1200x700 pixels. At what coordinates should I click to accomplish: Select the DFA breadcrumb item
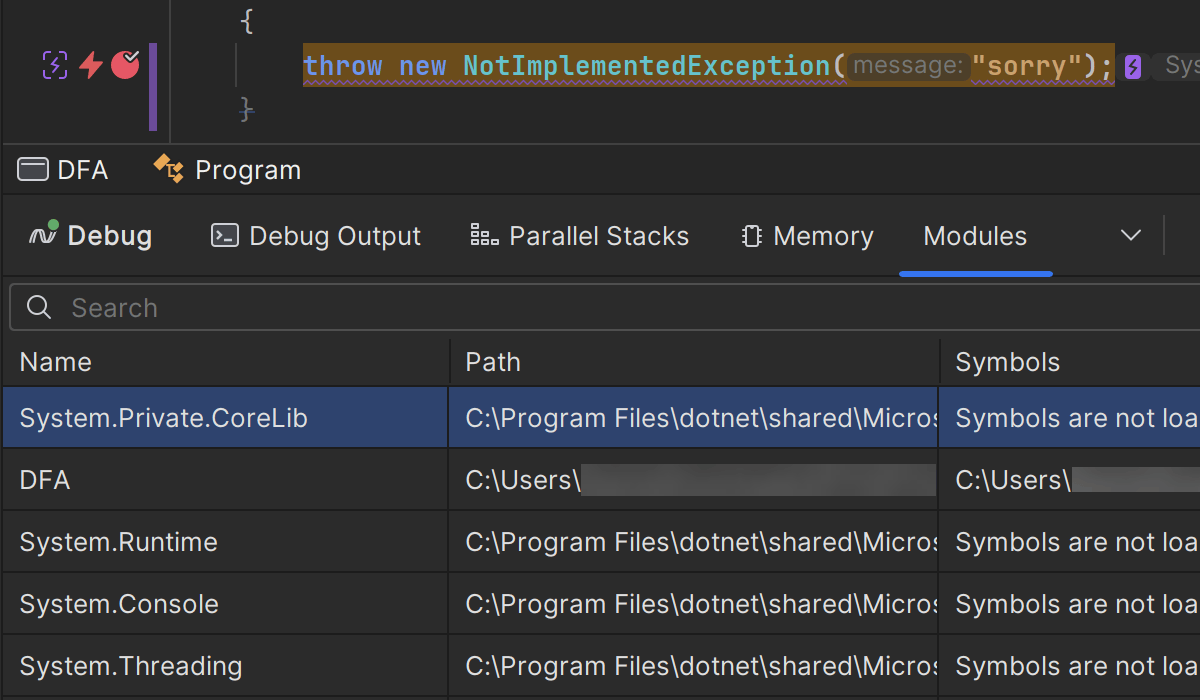click(63, 170)
